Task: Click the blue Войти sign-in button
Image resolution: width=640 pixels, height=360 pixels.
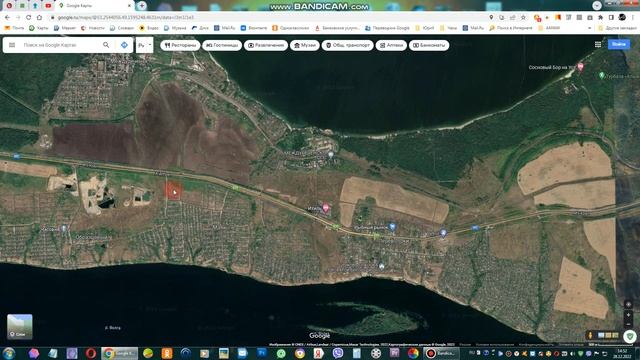Action: click(x=619, y=44)
